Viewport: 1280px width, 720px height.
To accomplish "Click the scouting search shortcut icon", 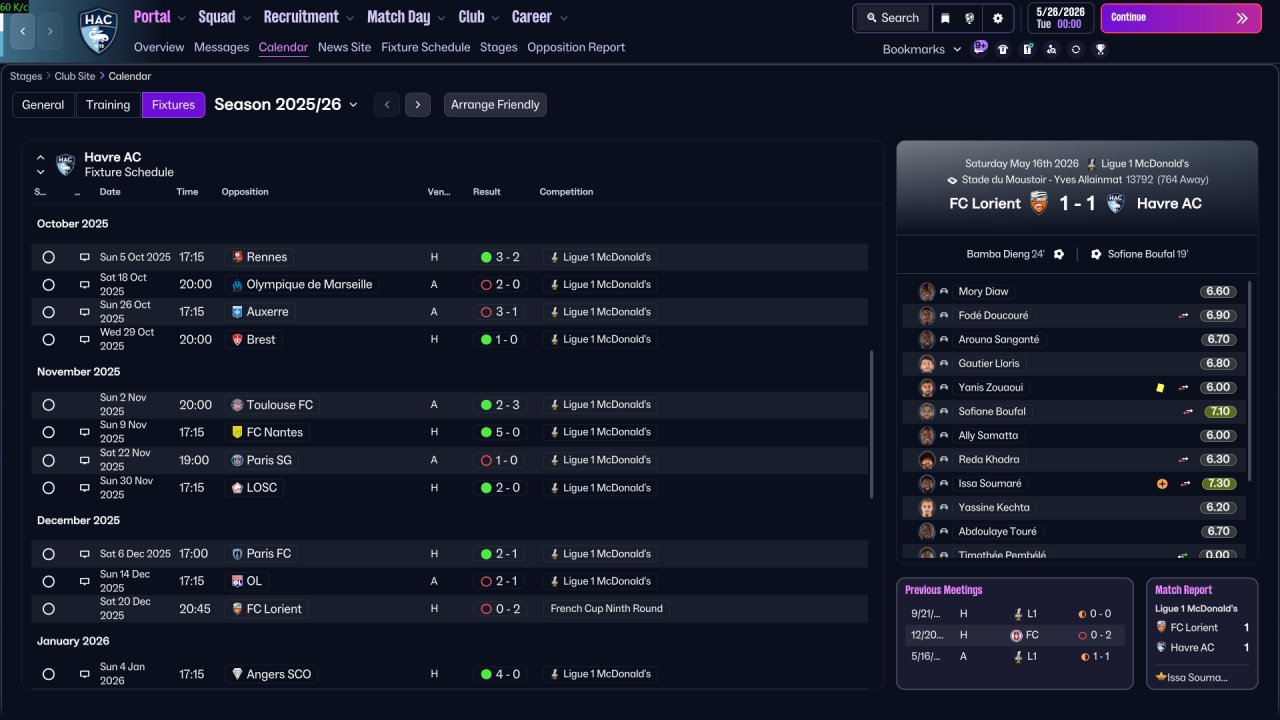I will click(x=1051, y=49).
